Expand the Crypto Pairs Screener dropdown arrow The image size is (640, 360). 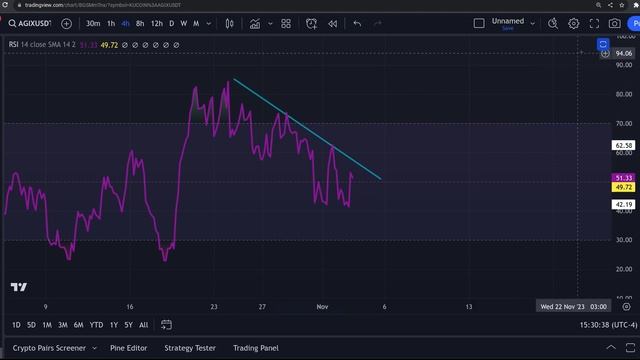(x=95, y=348)
